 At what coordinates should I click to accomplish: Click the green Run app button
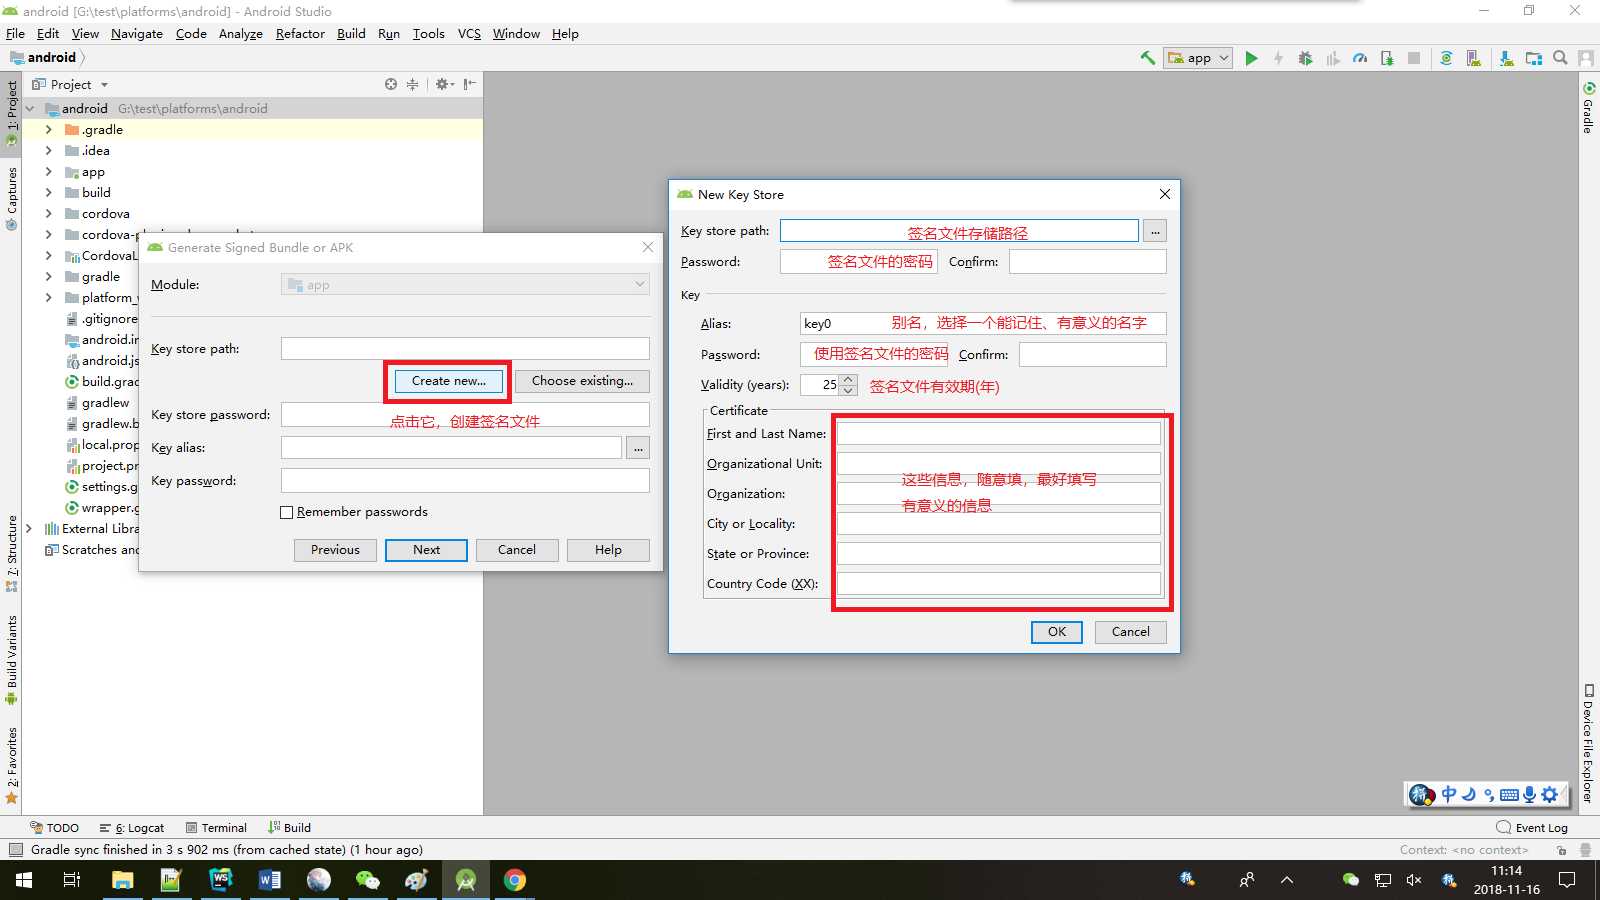tap(1251, 58)
